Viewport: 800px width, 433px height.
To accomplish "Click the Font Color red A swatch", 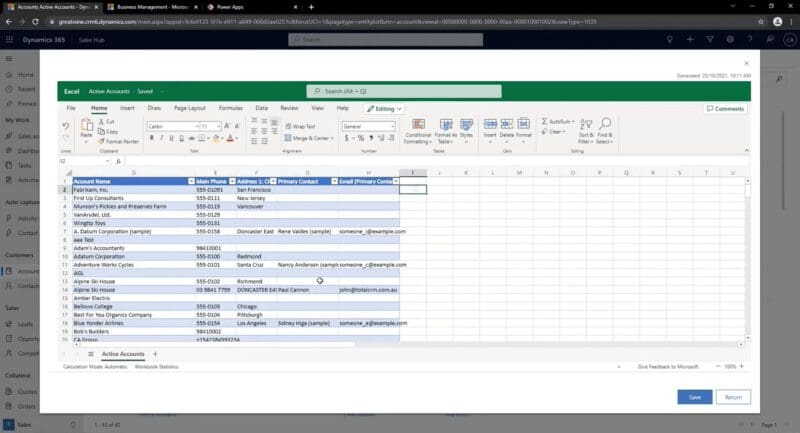I will (230, 138).
